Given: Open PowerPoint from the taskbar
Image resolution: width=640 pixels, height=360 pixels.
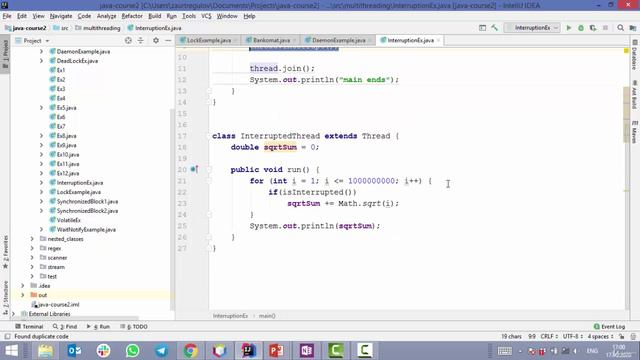Looking at the screenshot, I should (277, 351).
